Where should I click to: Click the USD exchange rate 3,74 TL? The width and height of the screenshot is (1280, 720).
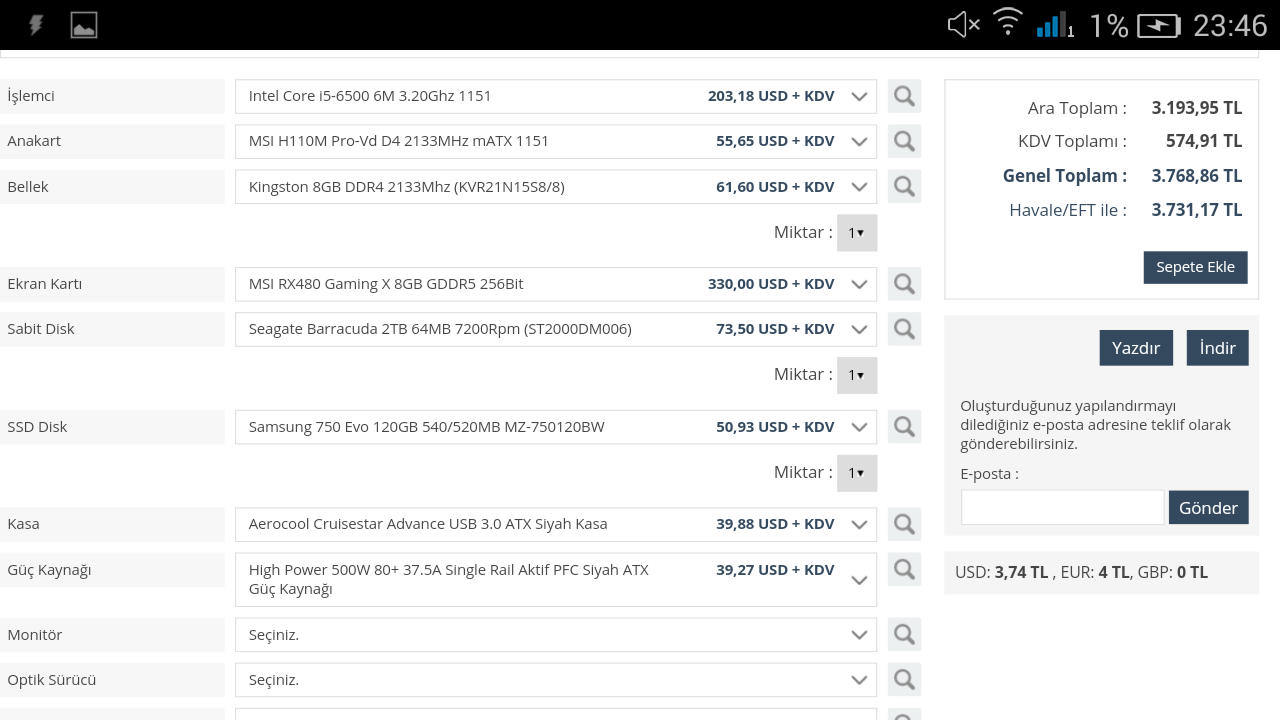pos(1021,573)
